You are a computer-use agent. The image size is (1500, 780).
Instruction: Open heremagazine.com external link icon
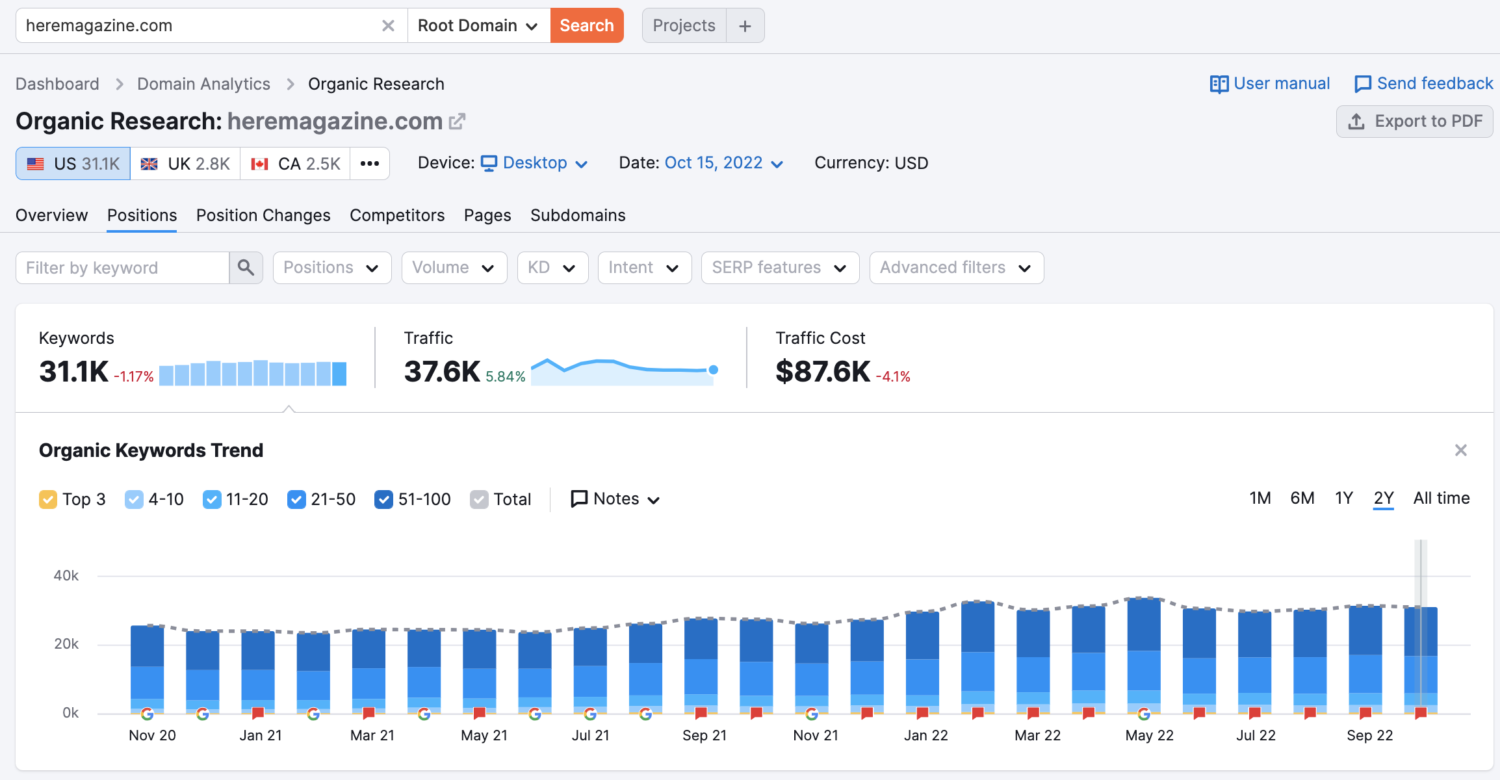(x=457, y=122)
